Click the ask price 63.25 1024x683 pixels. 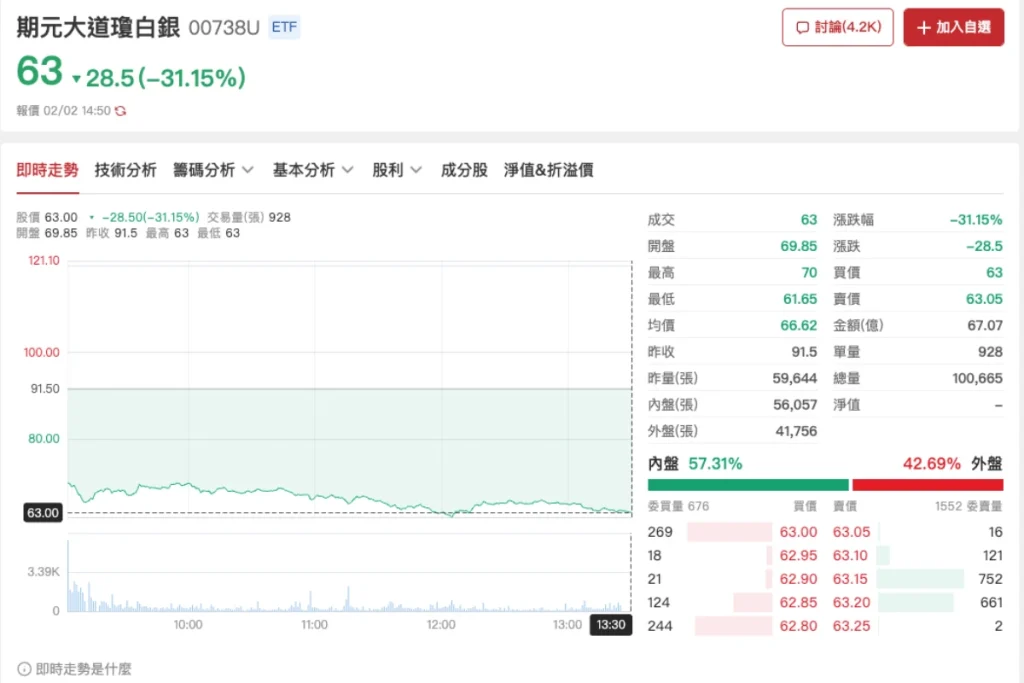[x=852, y=626]
